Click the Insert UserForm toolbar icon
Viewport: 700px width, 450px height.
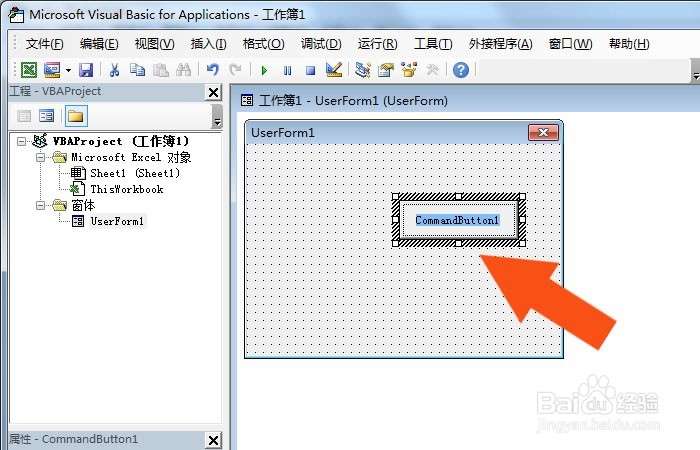52,70
